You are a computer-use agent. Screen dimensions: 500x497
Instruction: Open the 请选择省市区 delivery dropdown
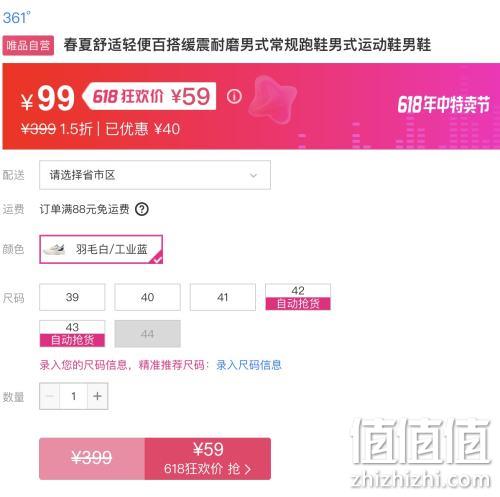[x=155, y=175]
